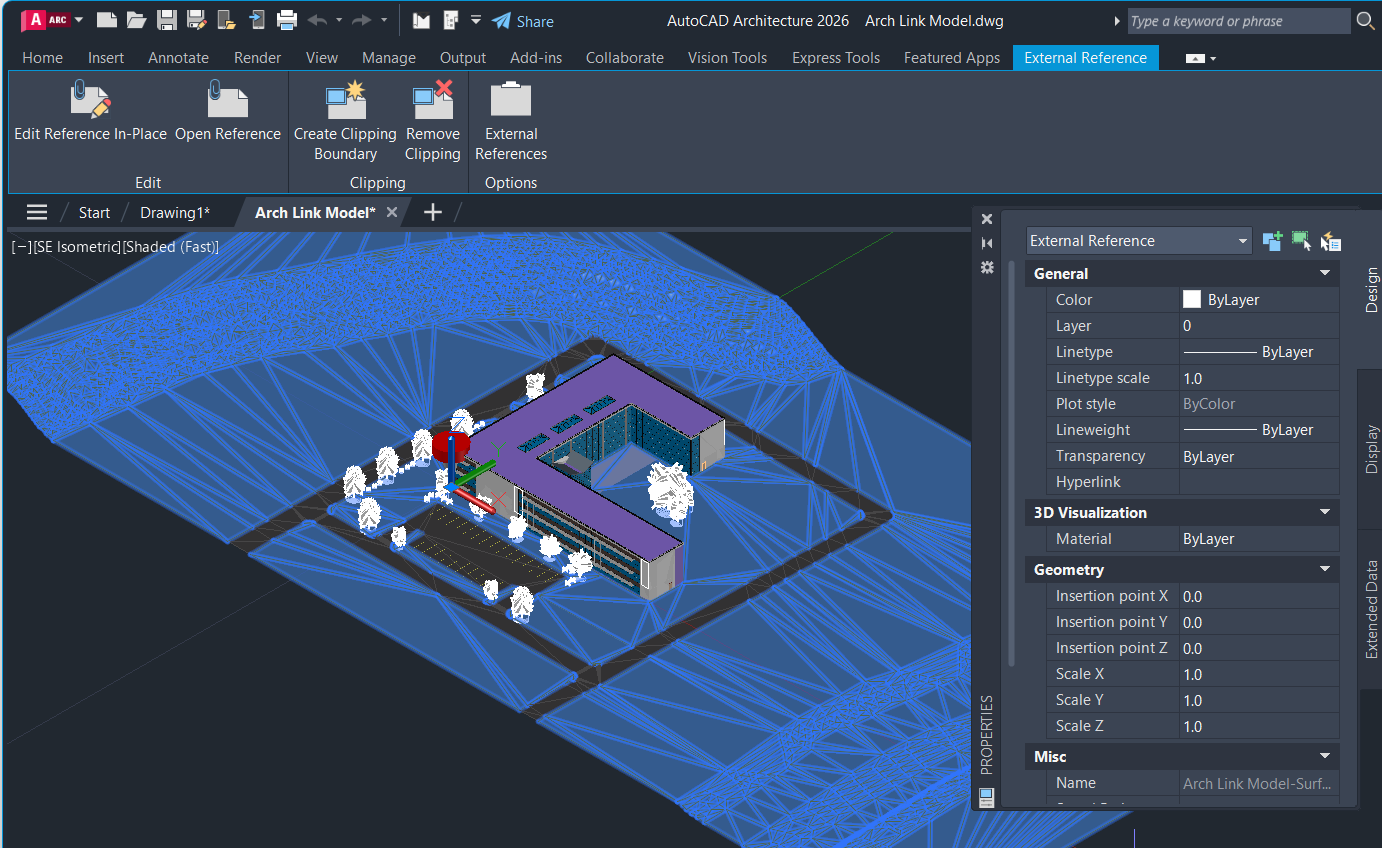Open the file tabs hamburger menu
Screen dimensions: 1382x848
point(37,212)
